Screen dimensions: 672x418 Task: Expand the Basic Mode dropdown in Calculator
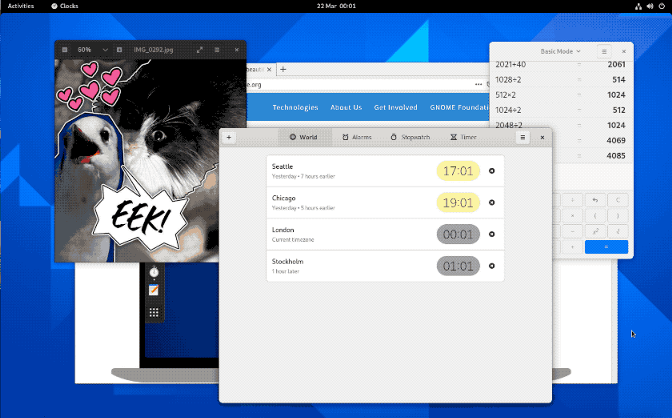point(560,51)
